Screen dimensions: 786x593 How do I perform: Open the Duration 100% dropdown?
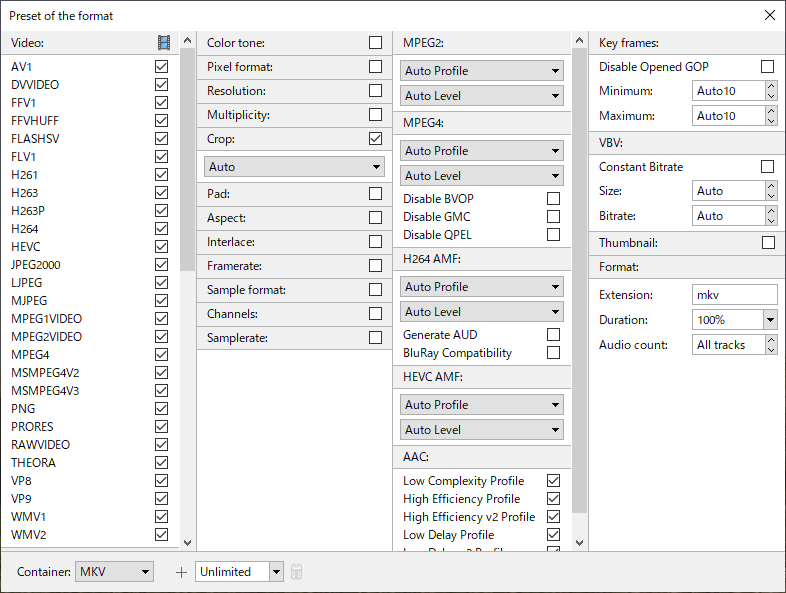point(734,319)
